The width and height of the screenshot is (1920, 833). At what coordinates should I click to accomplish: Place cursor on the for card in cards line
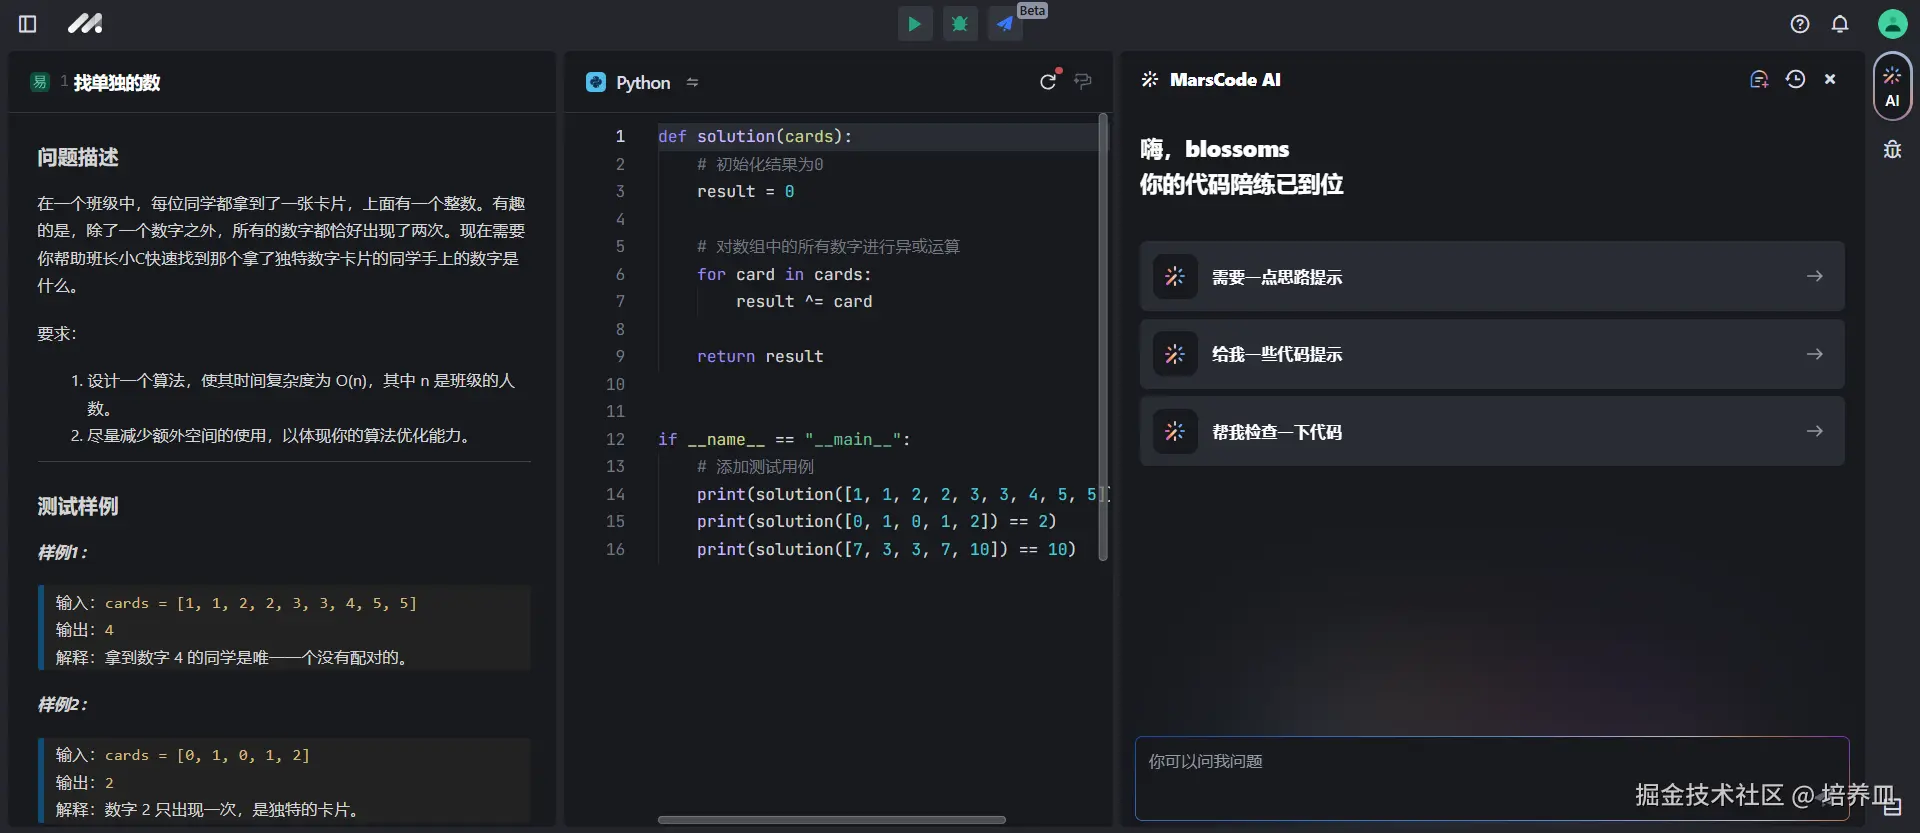pyautogui.click(x=784, y=274)
